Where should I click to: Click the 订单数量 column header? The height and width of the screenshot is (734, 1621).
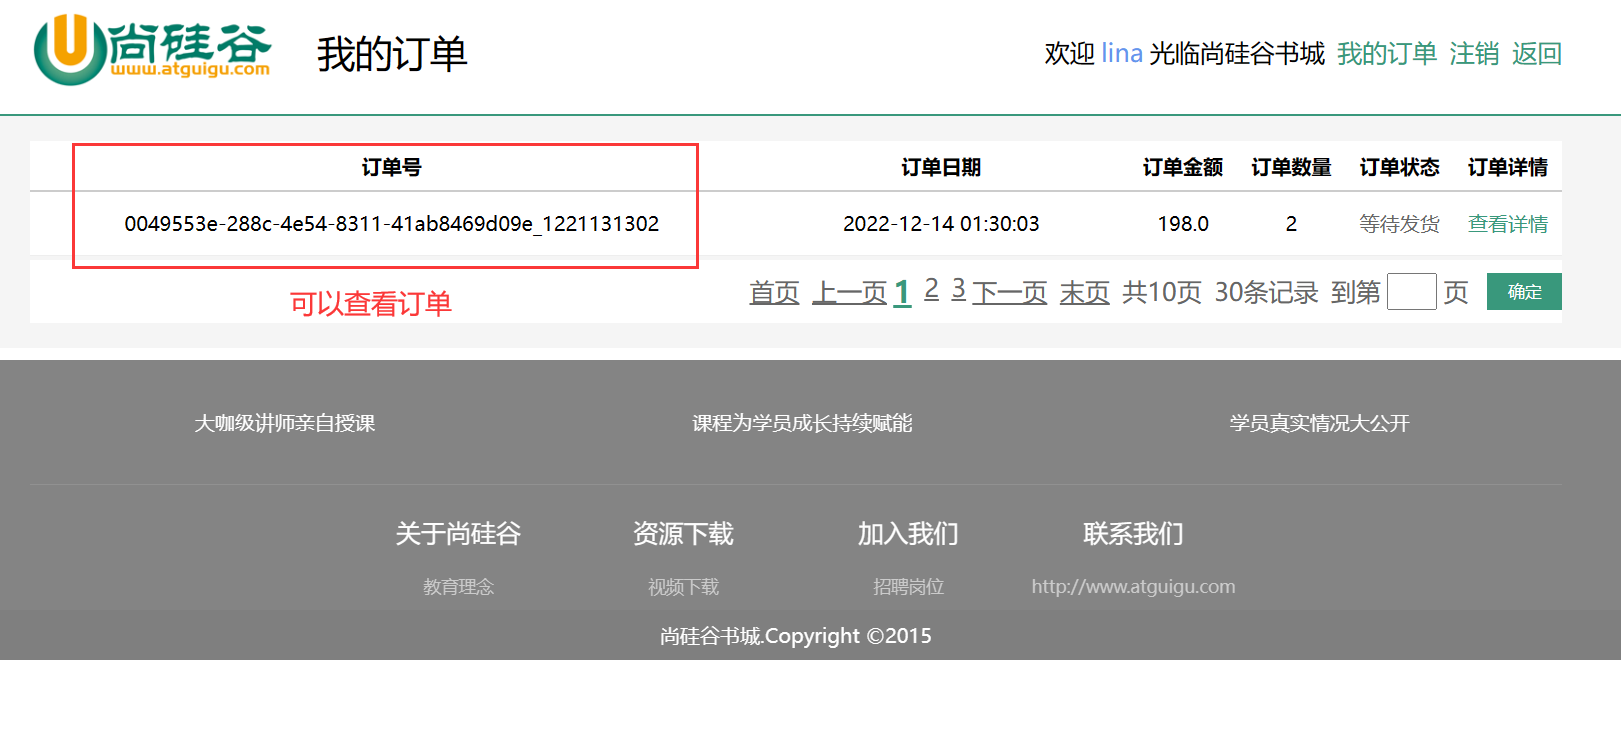click(1291, 167)
